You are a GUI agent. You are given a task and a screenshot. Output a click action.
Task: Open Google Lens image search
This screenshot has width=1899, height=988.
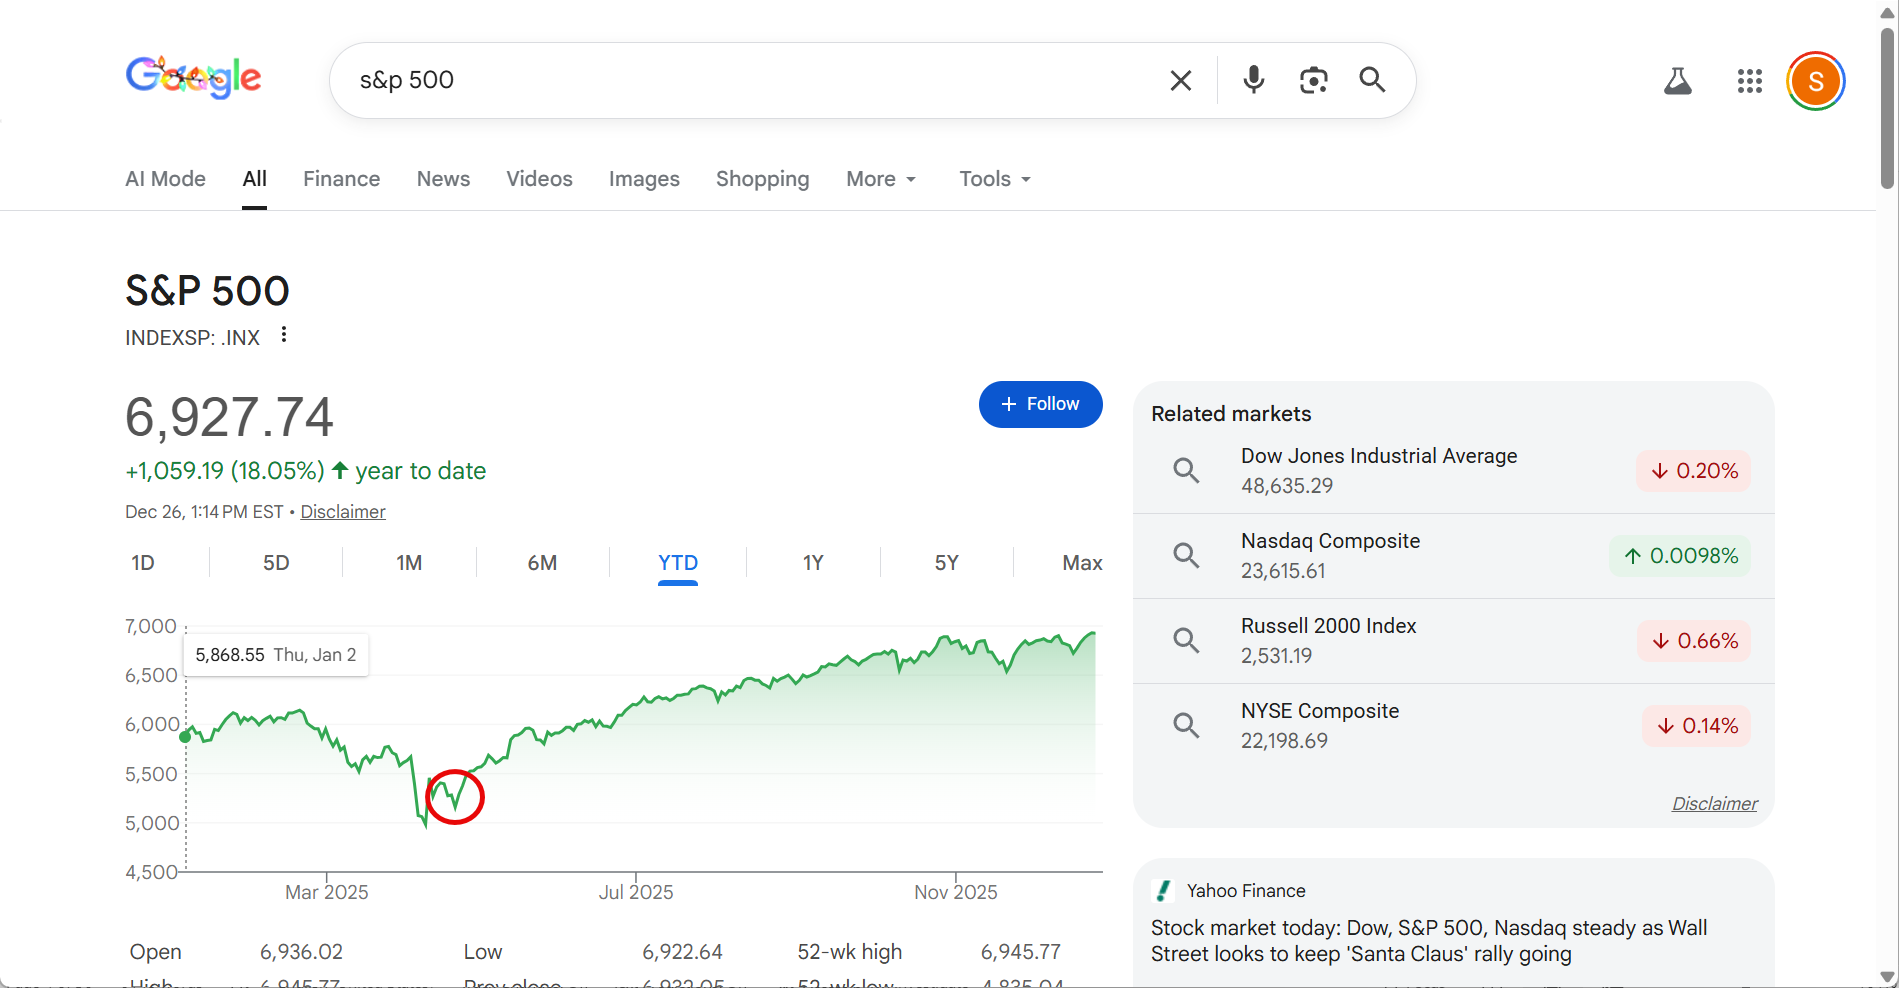point(1313,80)
